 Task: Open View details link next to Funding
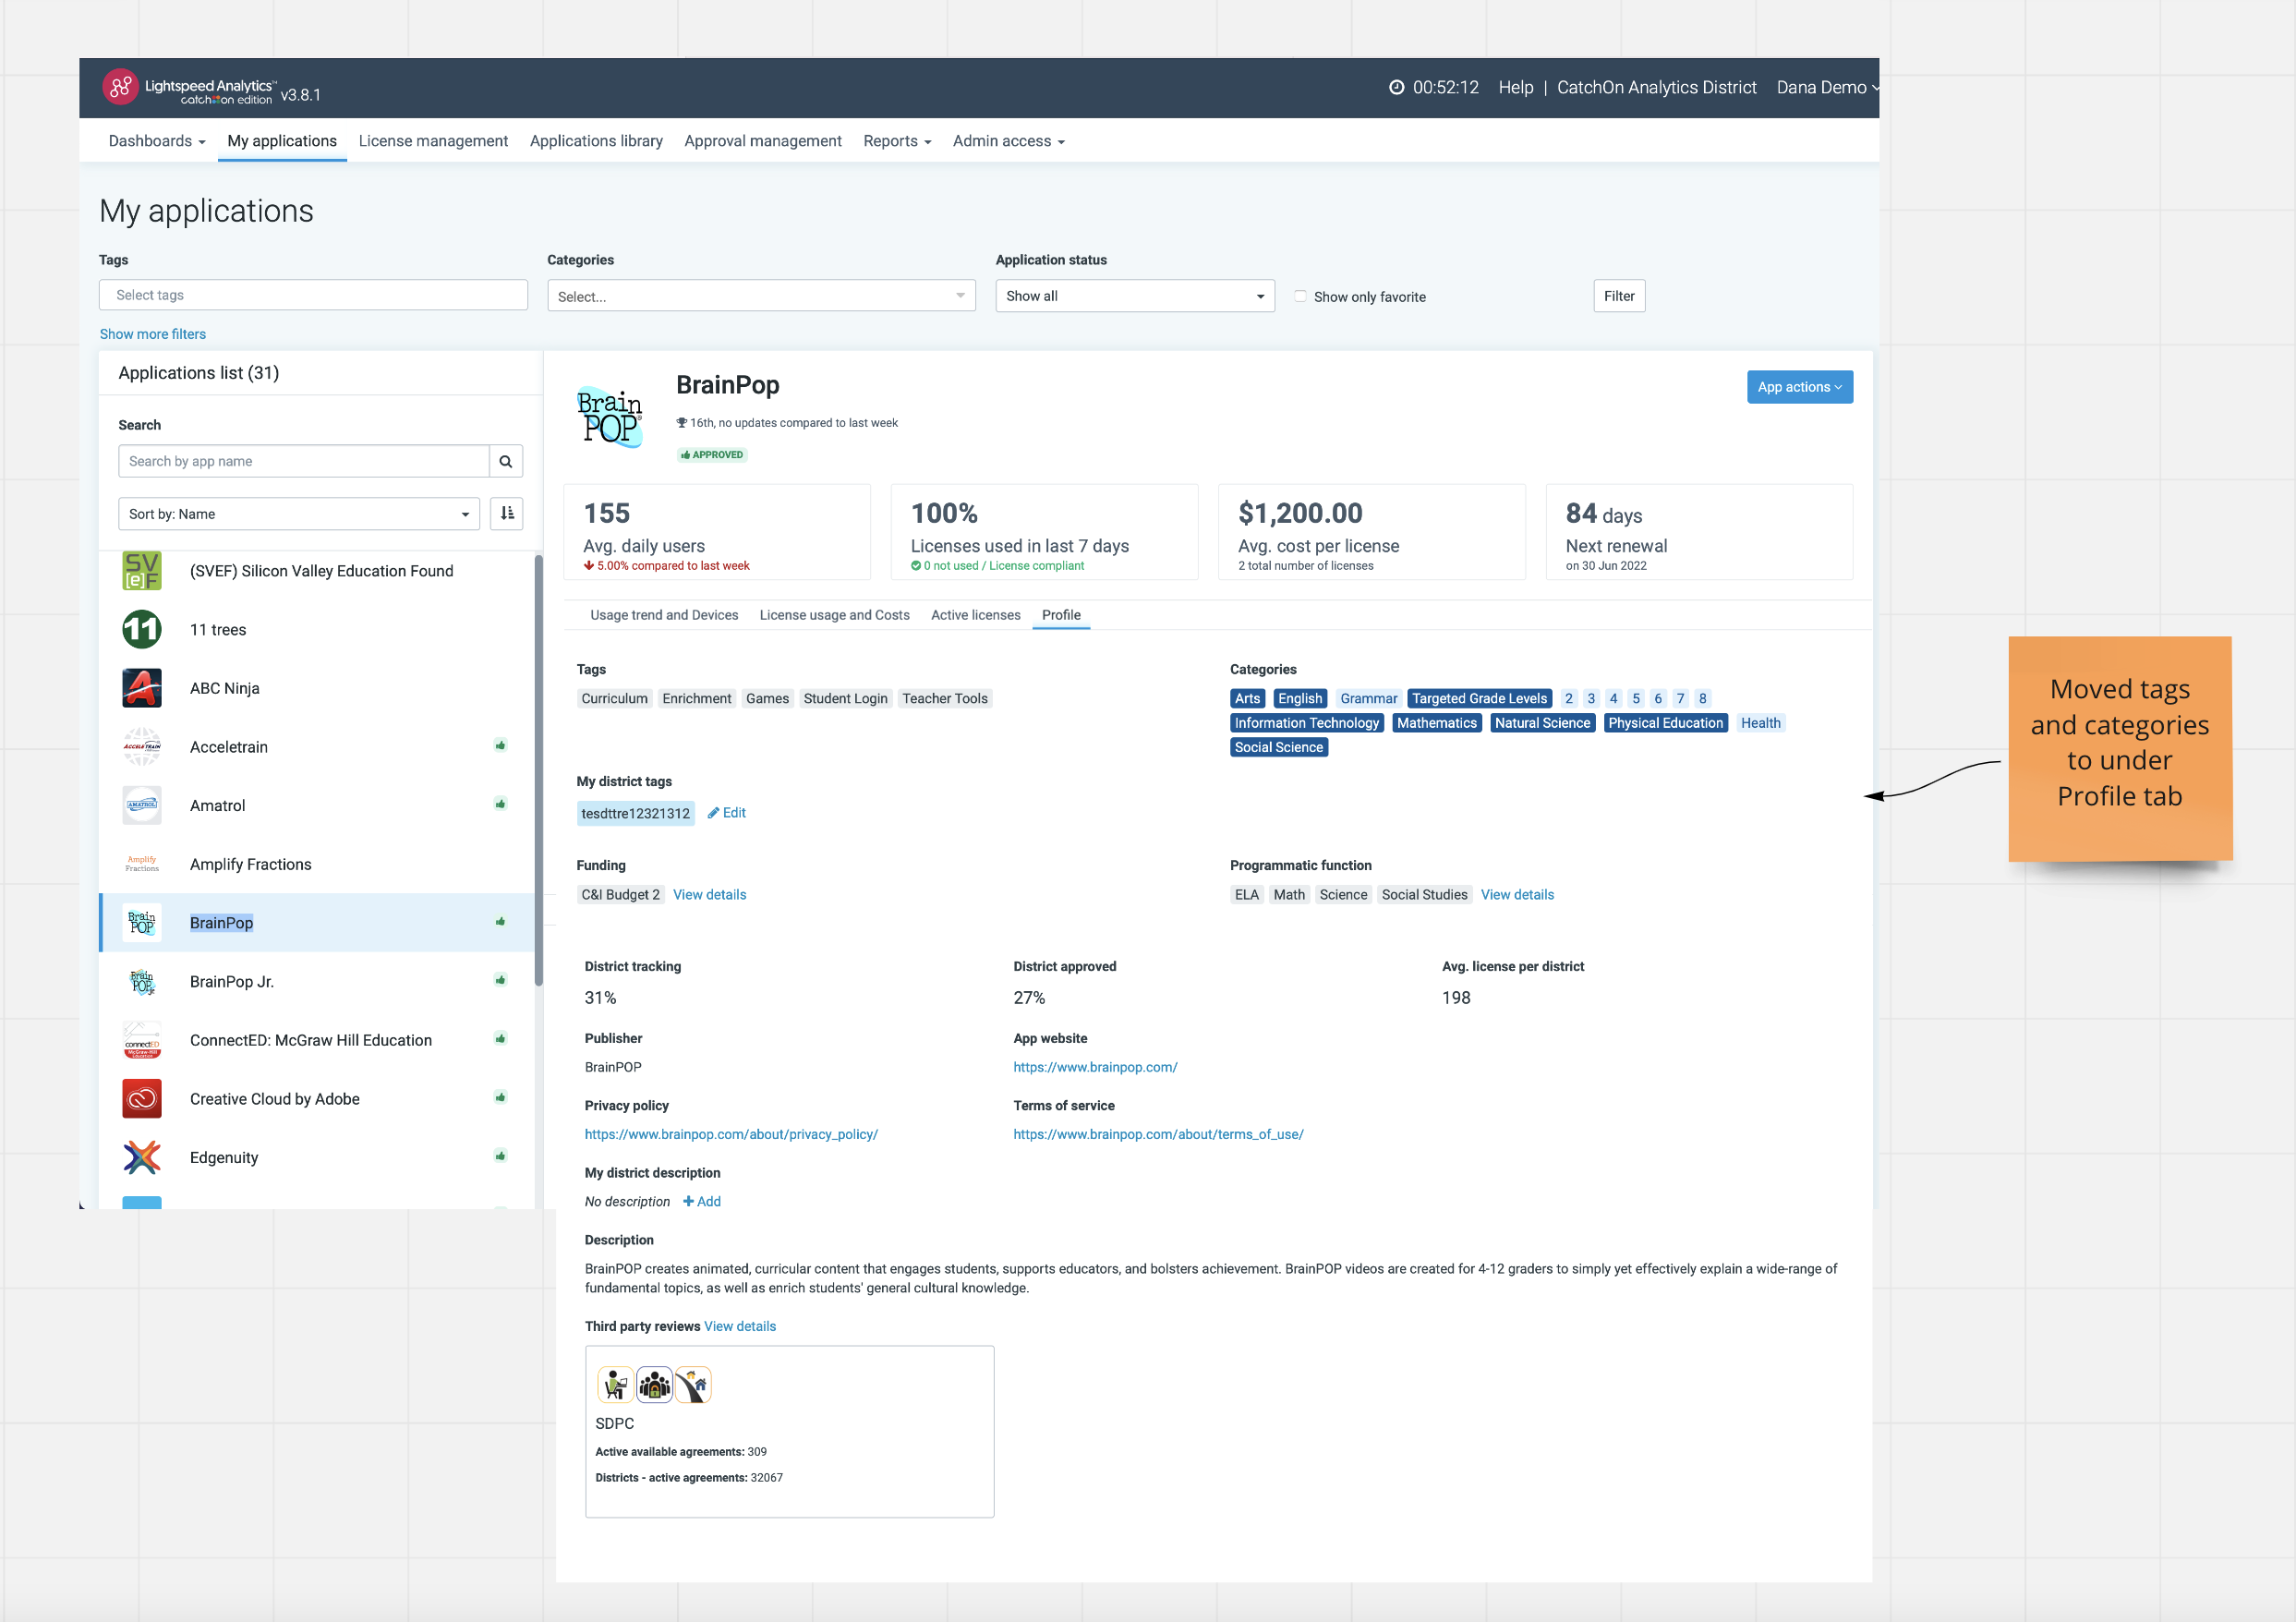[709, 895]
